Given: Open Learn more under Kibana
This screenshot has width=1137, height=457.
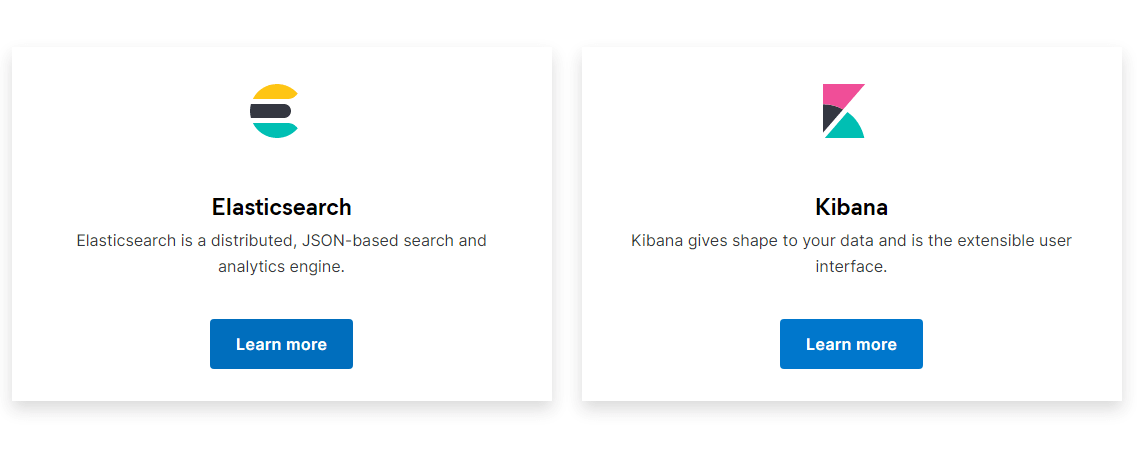Looking at the screenshot, I should pos(851,344).
